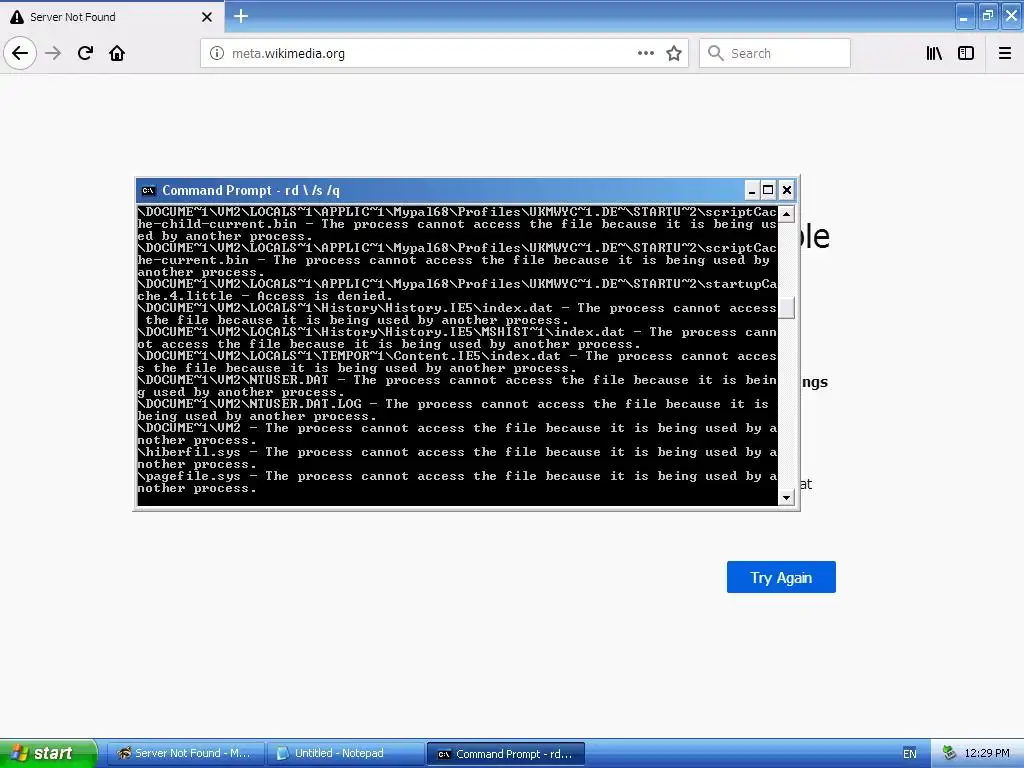This screenshot has width=1024, height=768.
Task: Open page actions three-dot menu
Action: [645, 53]
